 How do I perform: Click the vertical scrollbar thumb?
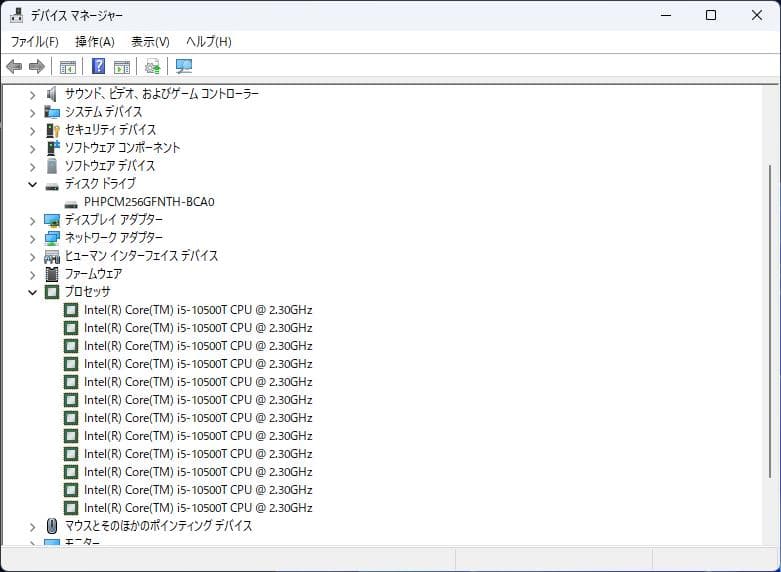[x=770, y=321]
